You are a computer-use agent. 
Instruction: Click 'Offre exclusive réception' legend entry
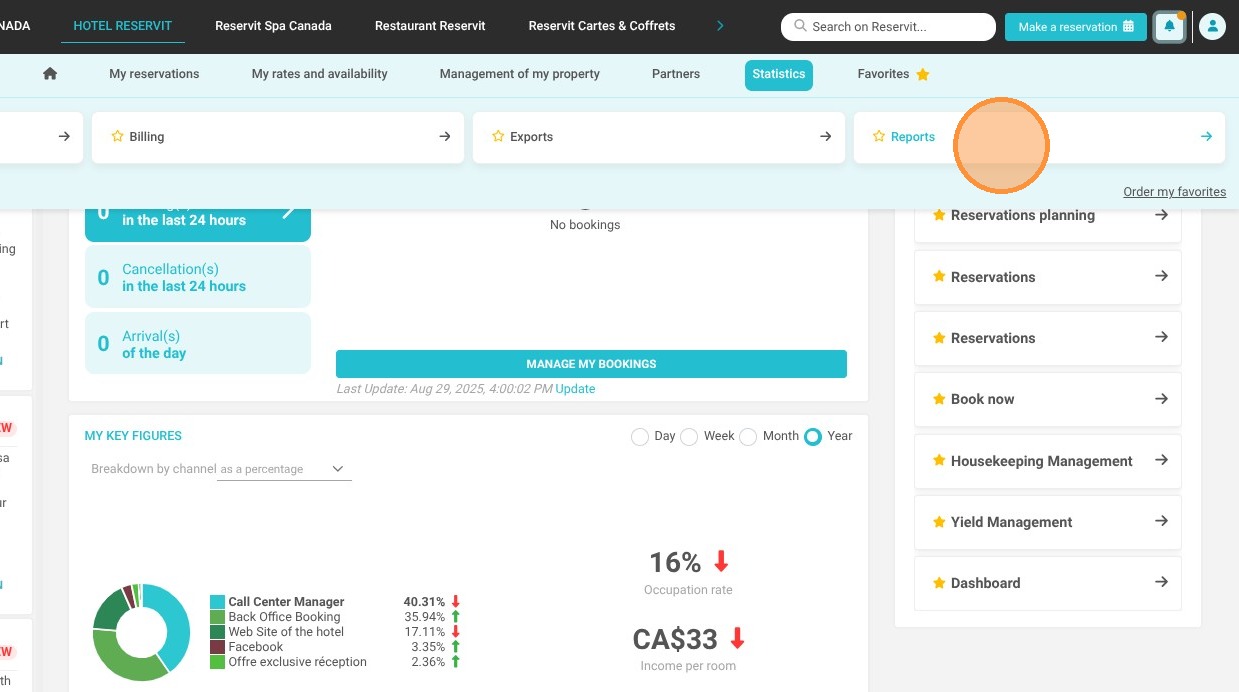297,662
